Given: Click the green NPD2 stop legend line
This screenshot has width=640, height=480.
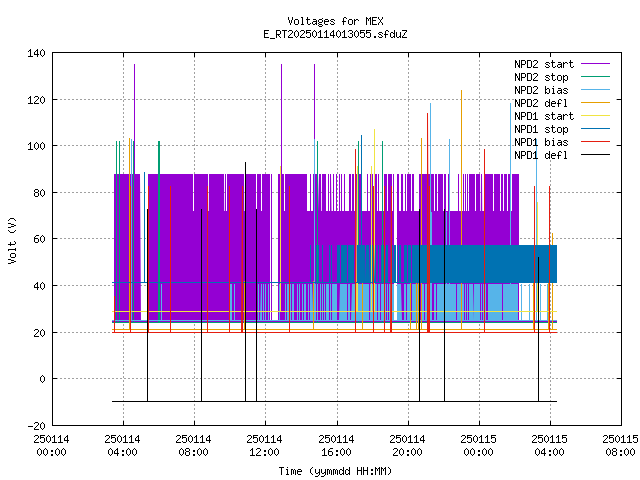Looking at the screenshot, I should point(595,77).
